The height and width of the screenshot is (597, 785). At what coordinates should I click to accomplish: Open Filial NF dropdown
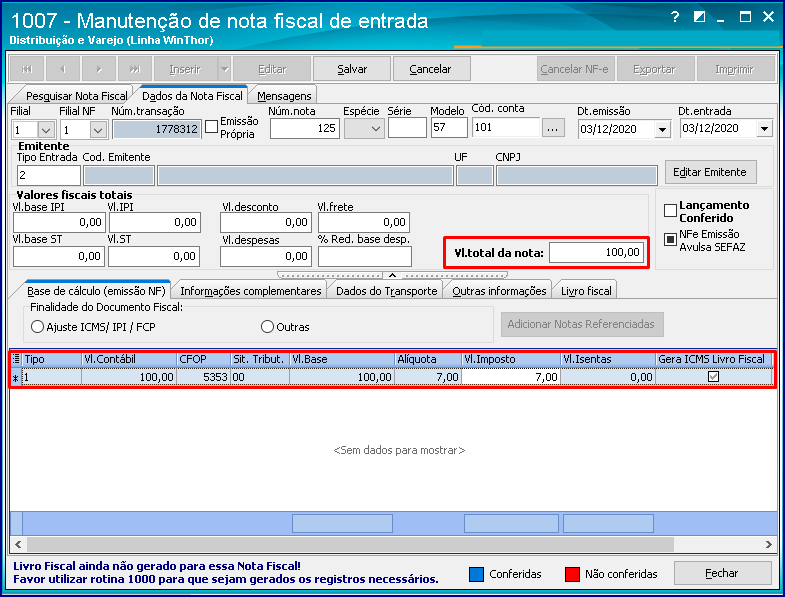pos(99,130)
